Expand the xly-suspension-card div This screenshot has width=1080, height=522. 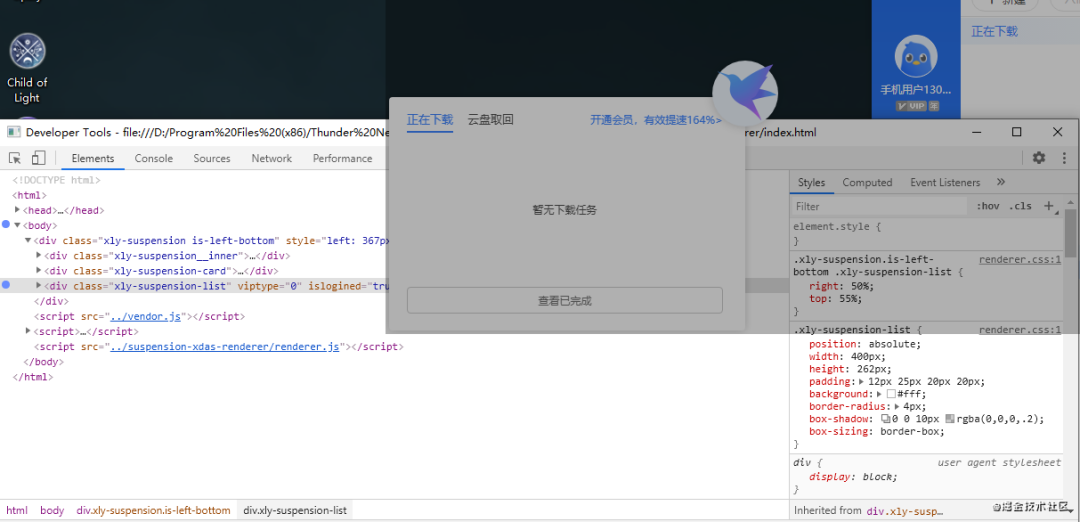(39, 270)
